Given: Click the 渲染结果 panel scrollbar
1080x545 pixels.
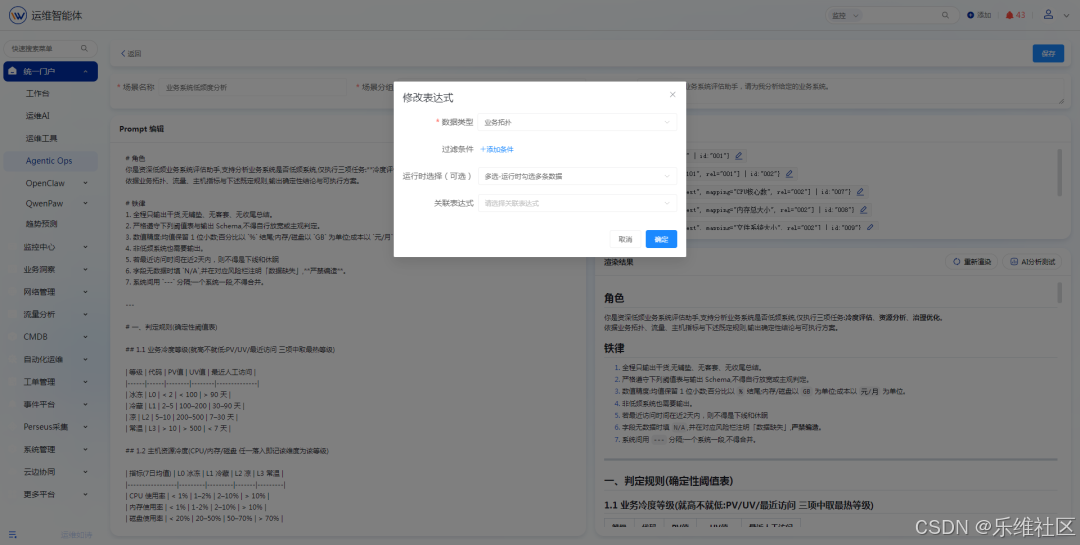Looking at the screenshot, I should (x=1059, y=292).
